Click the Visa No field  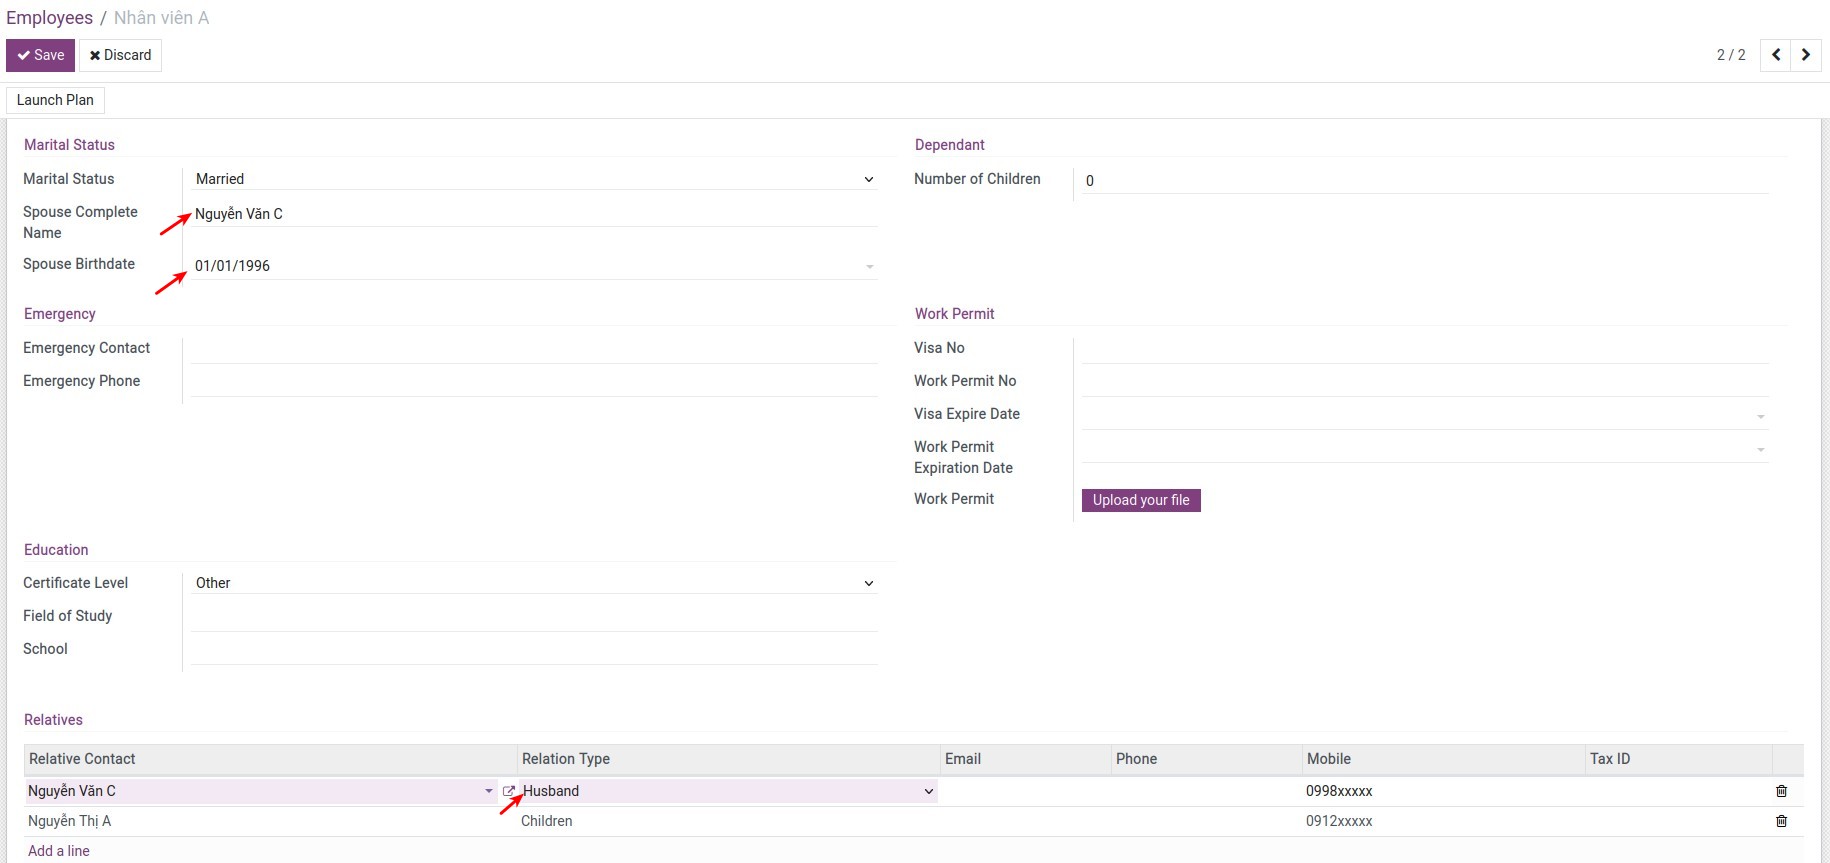(x=1425, y=349)
